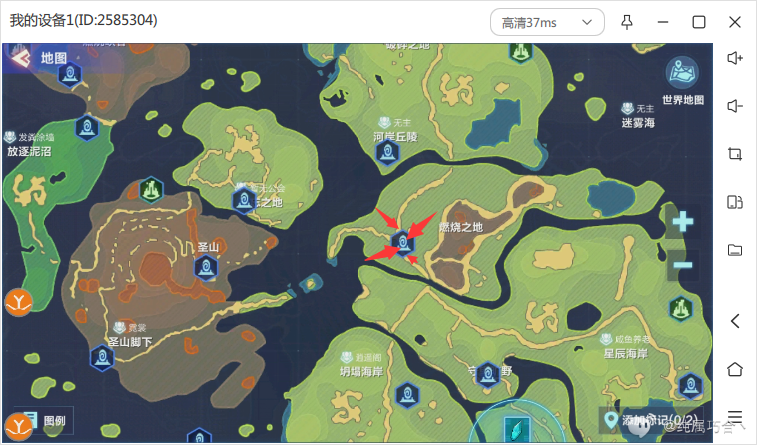Pin the window with the pushpin icon

(x=627, y=22)
